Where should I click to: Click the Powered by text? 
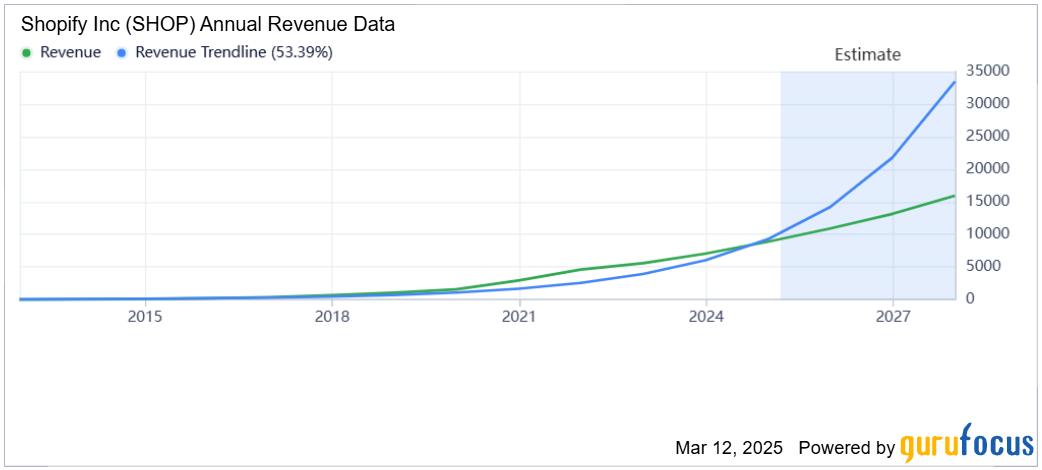click(x=847, y=447)
